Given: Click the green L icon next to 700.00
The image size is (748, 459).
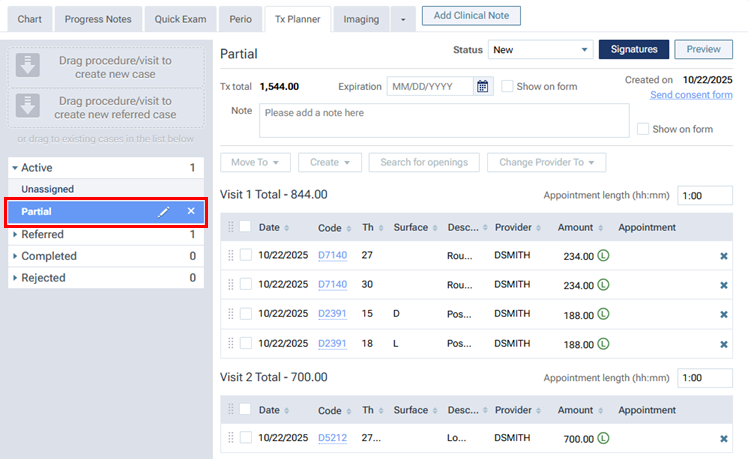Looking at the screenshot, I should 604,438.
